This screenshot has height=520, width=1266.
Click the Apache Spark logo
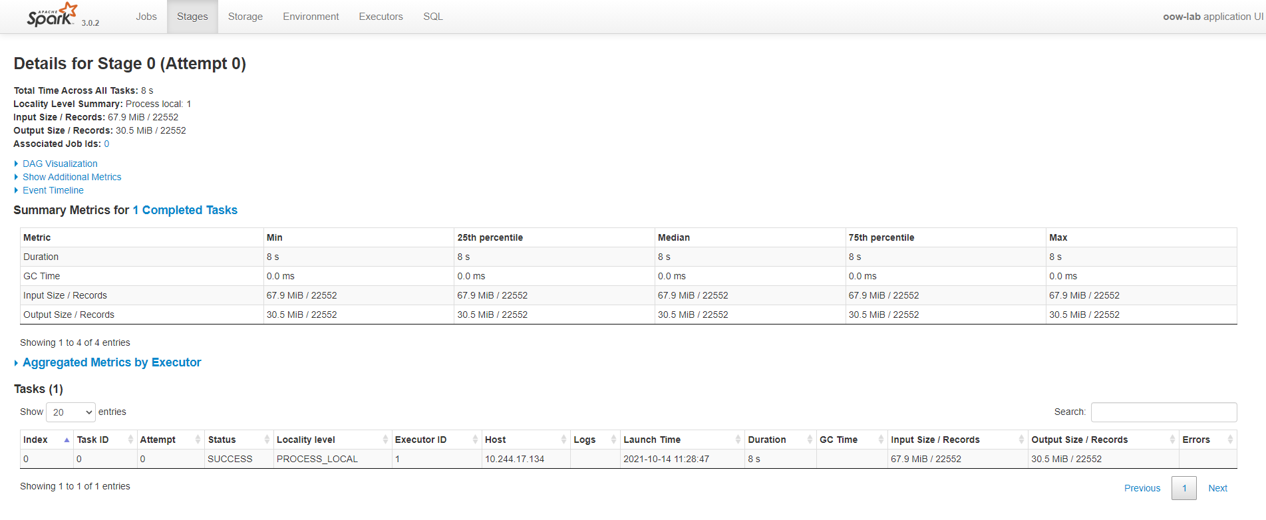53,16
